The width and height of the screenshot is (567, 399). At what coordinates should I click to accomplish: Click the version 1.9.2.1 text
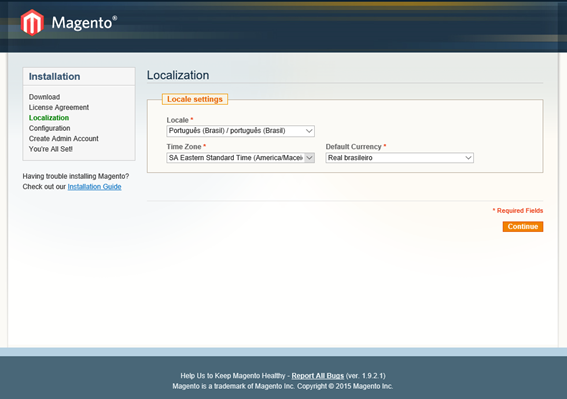366,375
